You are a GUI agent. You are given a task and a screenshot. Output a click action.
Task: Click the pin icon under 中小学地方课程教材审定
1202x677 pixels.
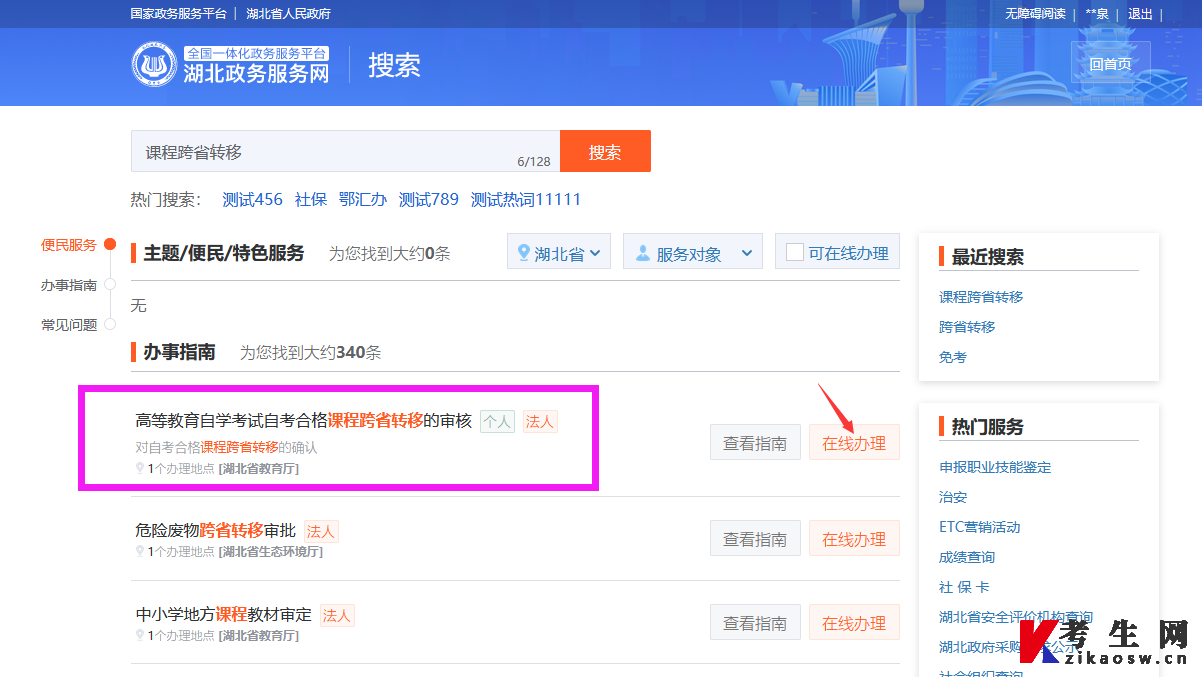coord(140,636)
